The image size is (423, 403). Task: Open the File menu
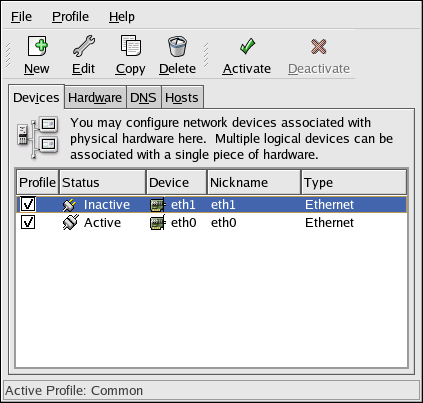(x=21, y=17)
